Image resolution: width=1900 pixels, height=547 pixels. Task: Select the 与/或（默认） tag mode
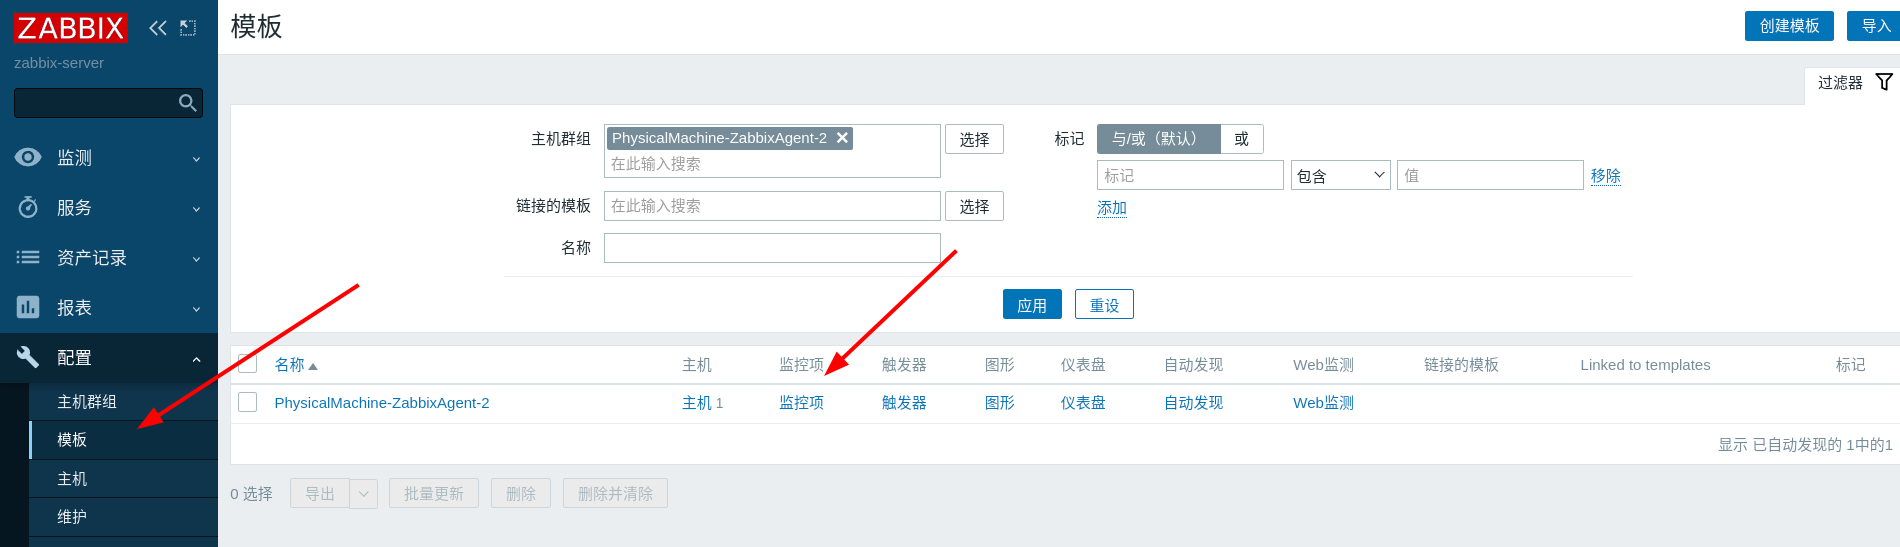coord(1159,139)
